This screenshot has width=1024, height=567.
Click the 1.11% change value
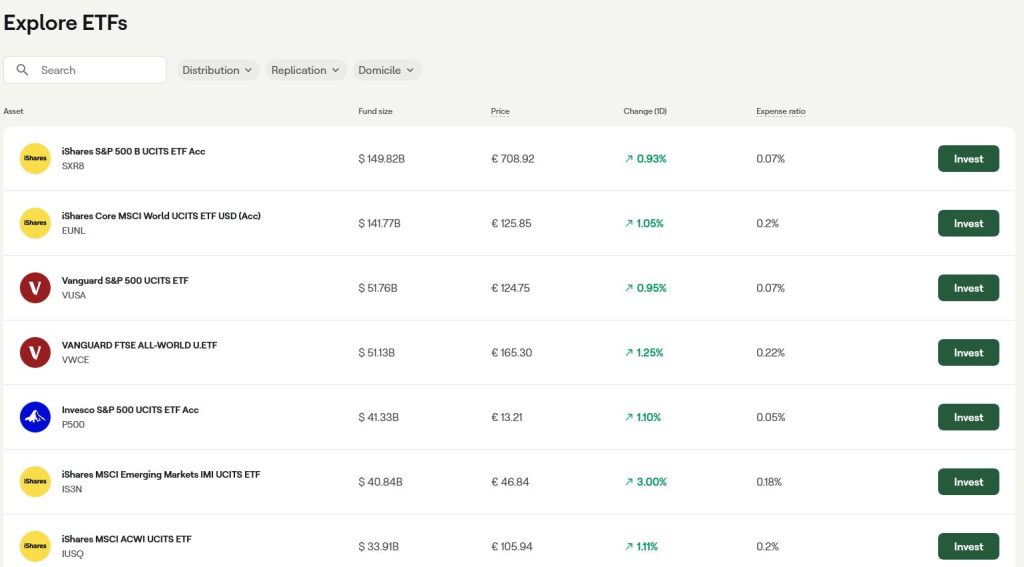[647, 547]
